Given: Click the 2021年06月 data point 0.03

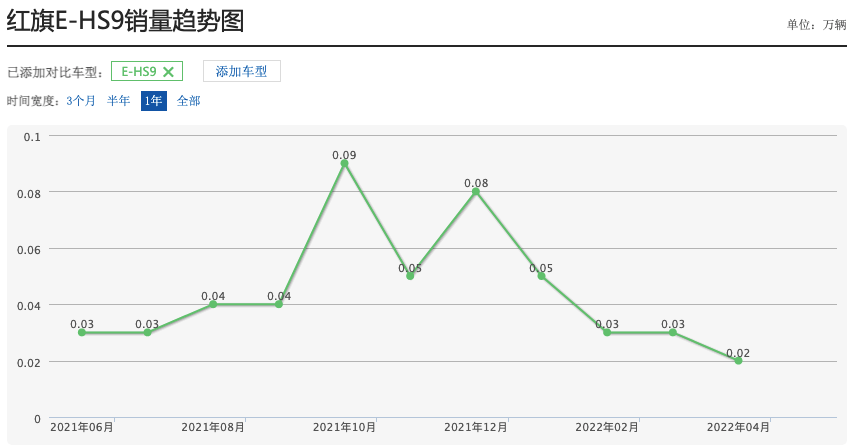Looking at the screenshot, I should point(82,332).
